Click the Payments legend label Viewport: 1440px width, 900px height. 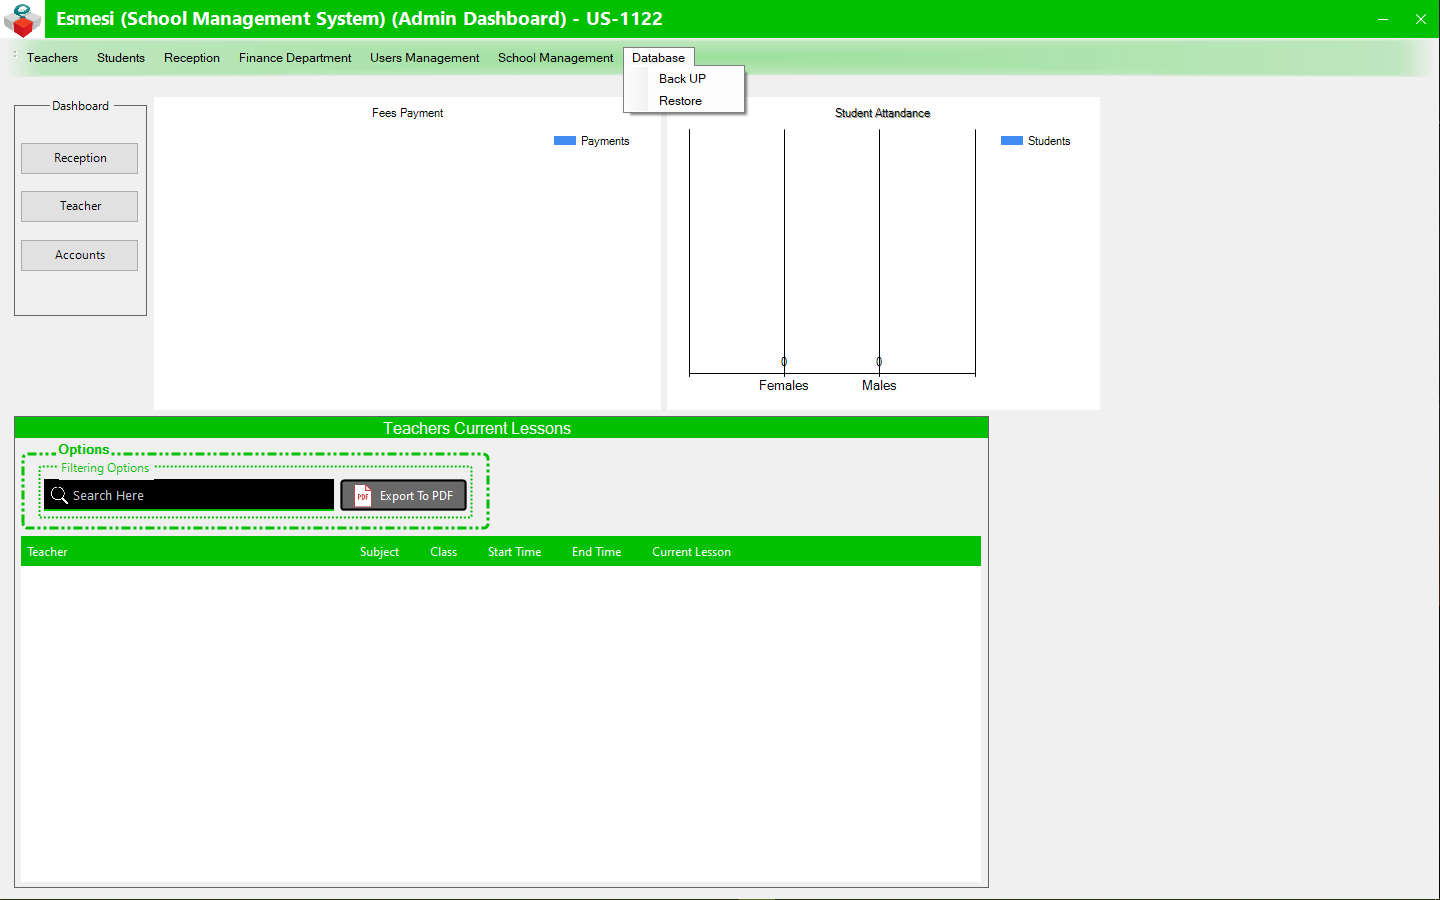pyautogui.click(x=605, y=141)
